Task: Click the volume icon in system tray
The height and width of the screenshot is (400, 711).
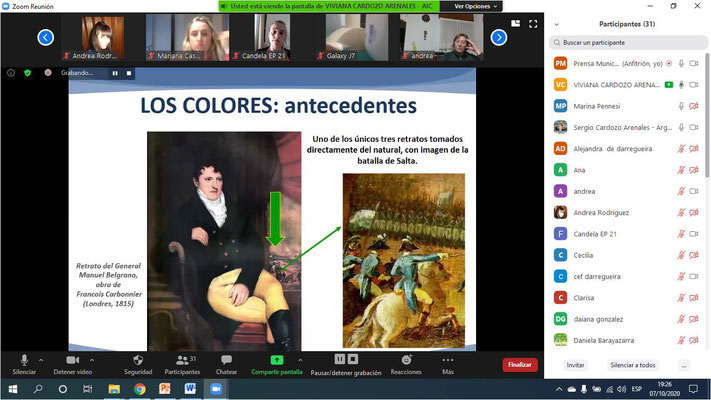Action: pyautogui.click(x=621, y=389)
